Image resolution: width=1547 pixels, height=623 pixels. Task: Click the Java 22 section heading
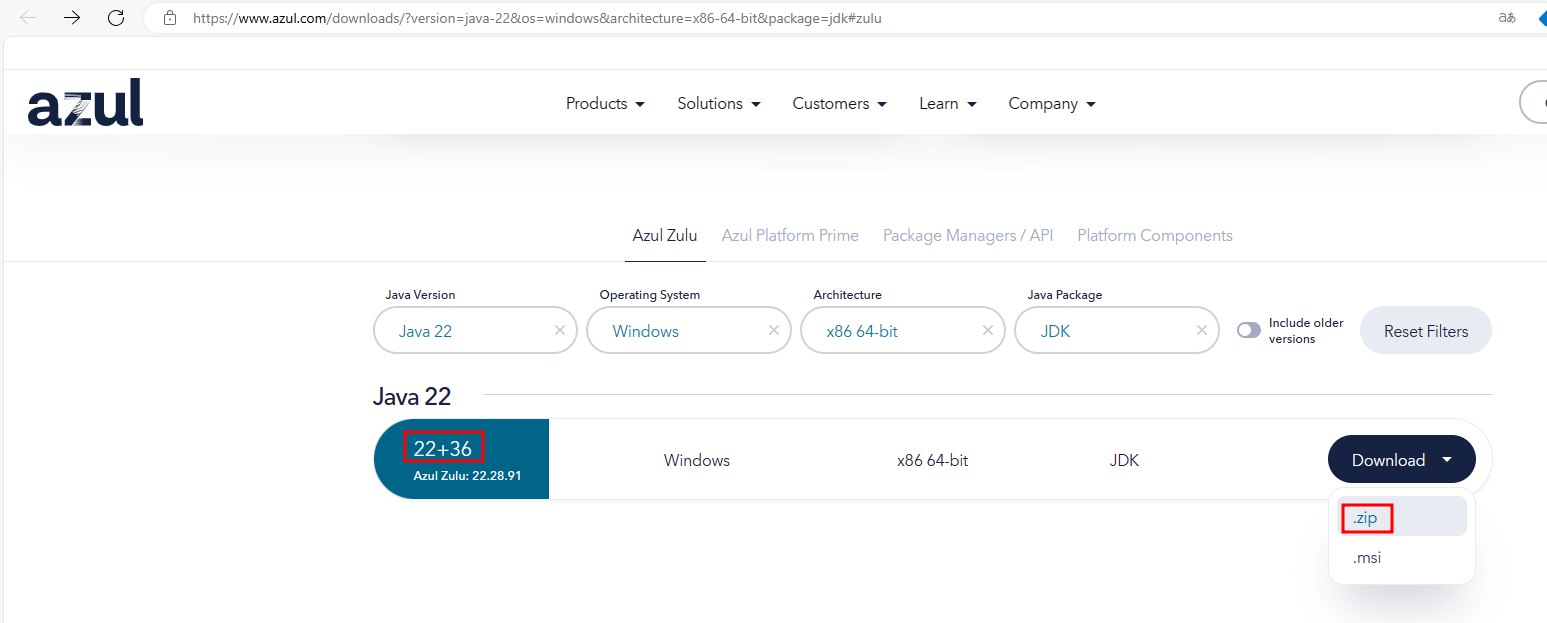tap(412, 396)
